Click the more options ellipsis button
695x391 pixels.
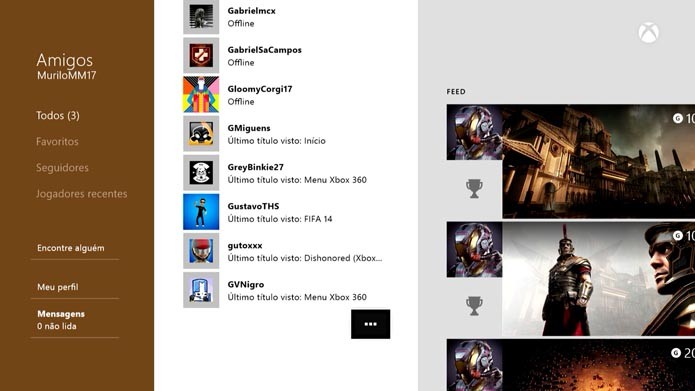(x=371, y=324)
